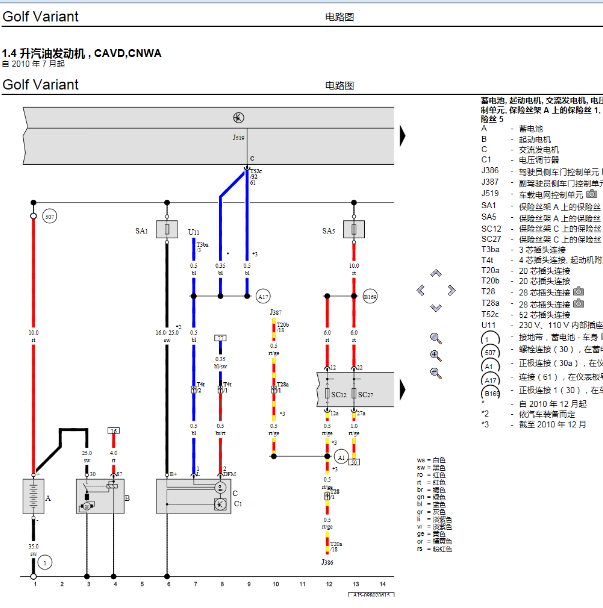Click the circled A1 node in the diagram
The width and height of the screenshot is (603, 608).
point(341,457)
